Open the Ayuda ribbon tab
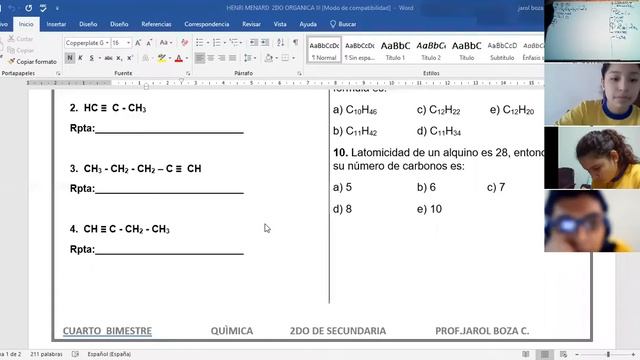Screen dimensions: 640x360 click(308, 24)
